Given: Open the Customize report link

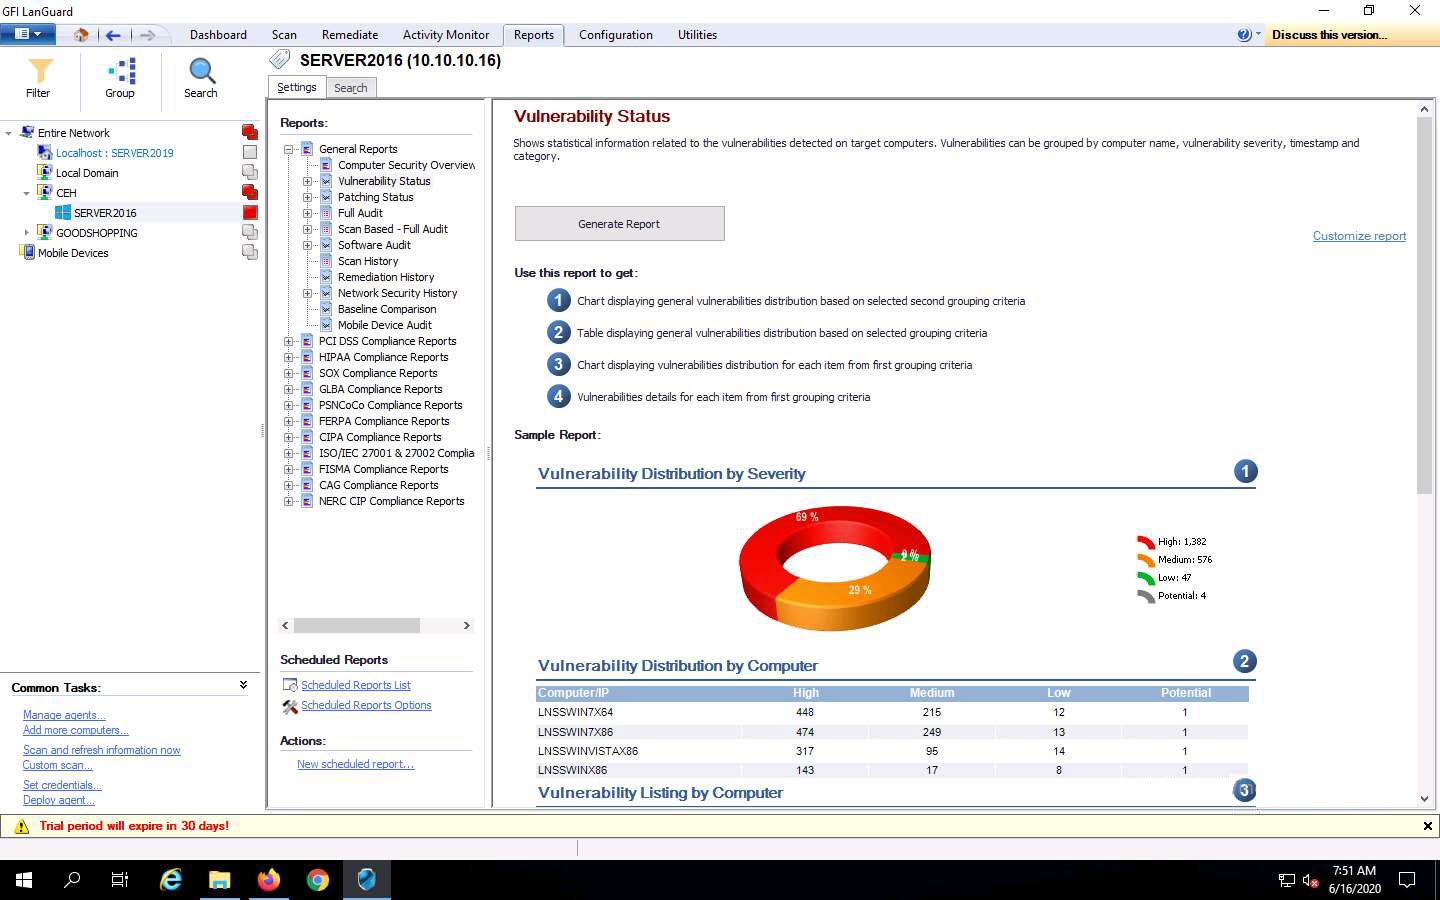Looking at the screenshot, I should pyautogui.click(x=1359, y=236).
